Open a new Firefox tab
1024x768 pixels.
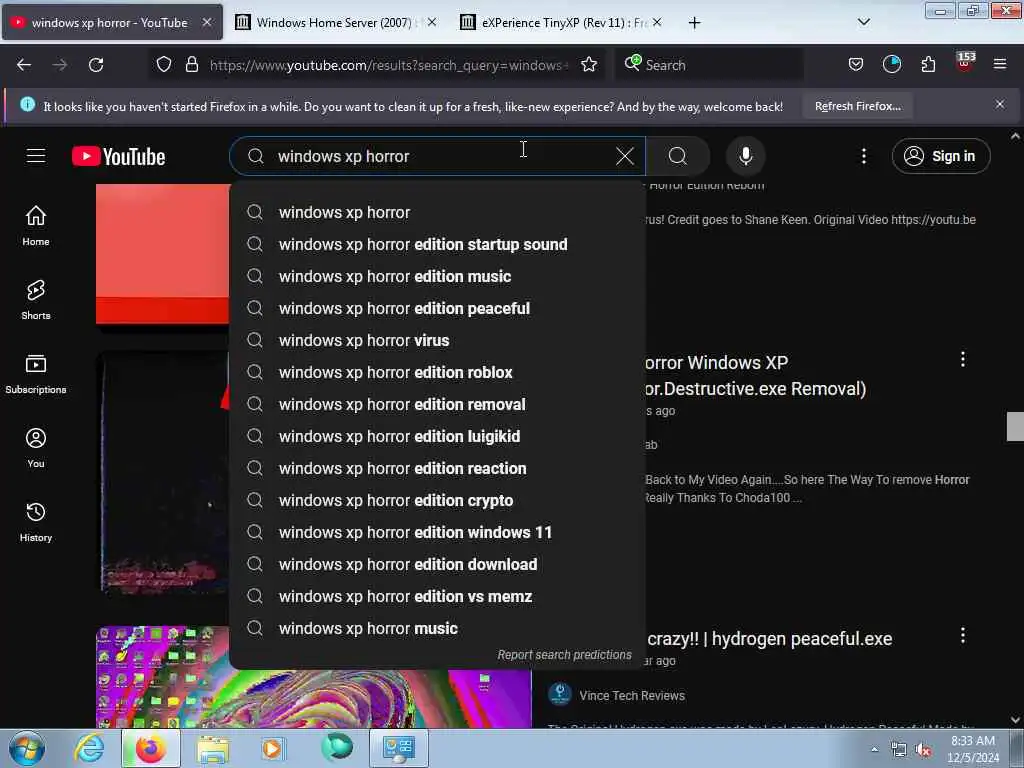click(694, 23)
